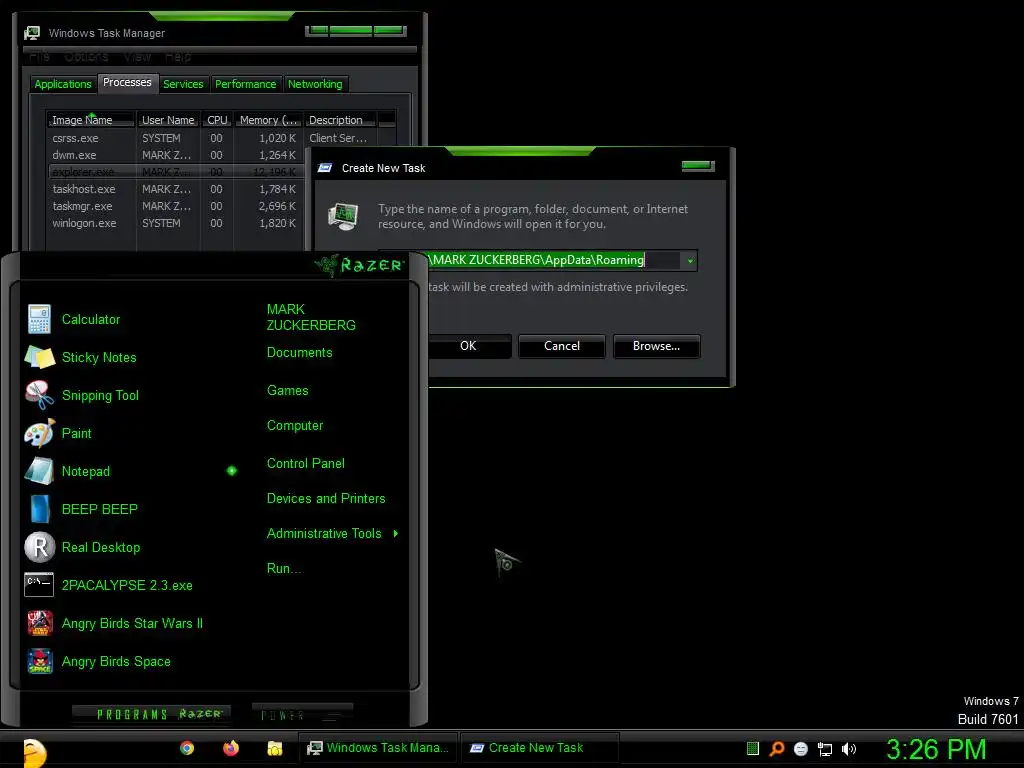Click OK in Create New Task
The width and height of the screenshot is (1024, 768).
469,346
